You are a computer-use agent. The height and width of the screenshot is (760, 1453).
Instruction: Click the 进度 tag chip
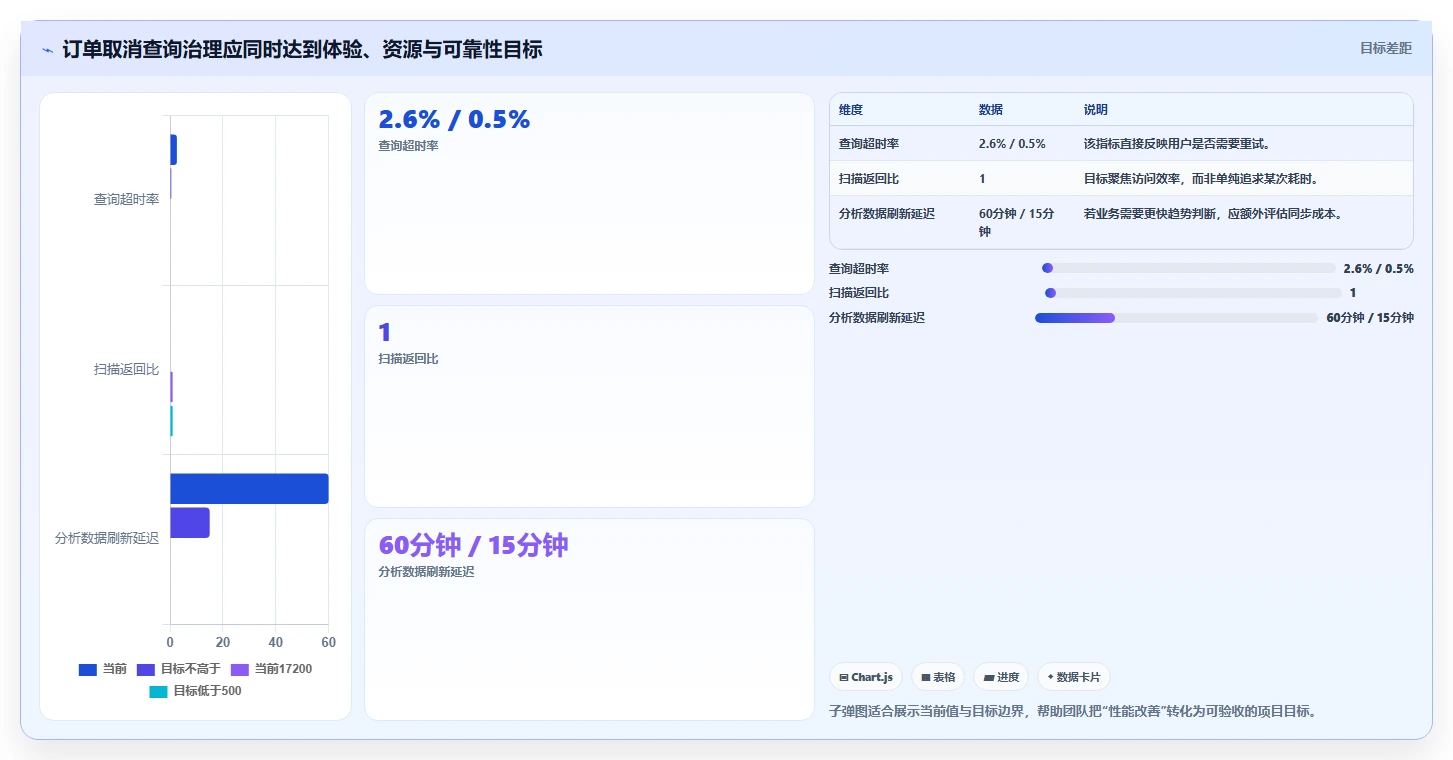pos(1001,677)
